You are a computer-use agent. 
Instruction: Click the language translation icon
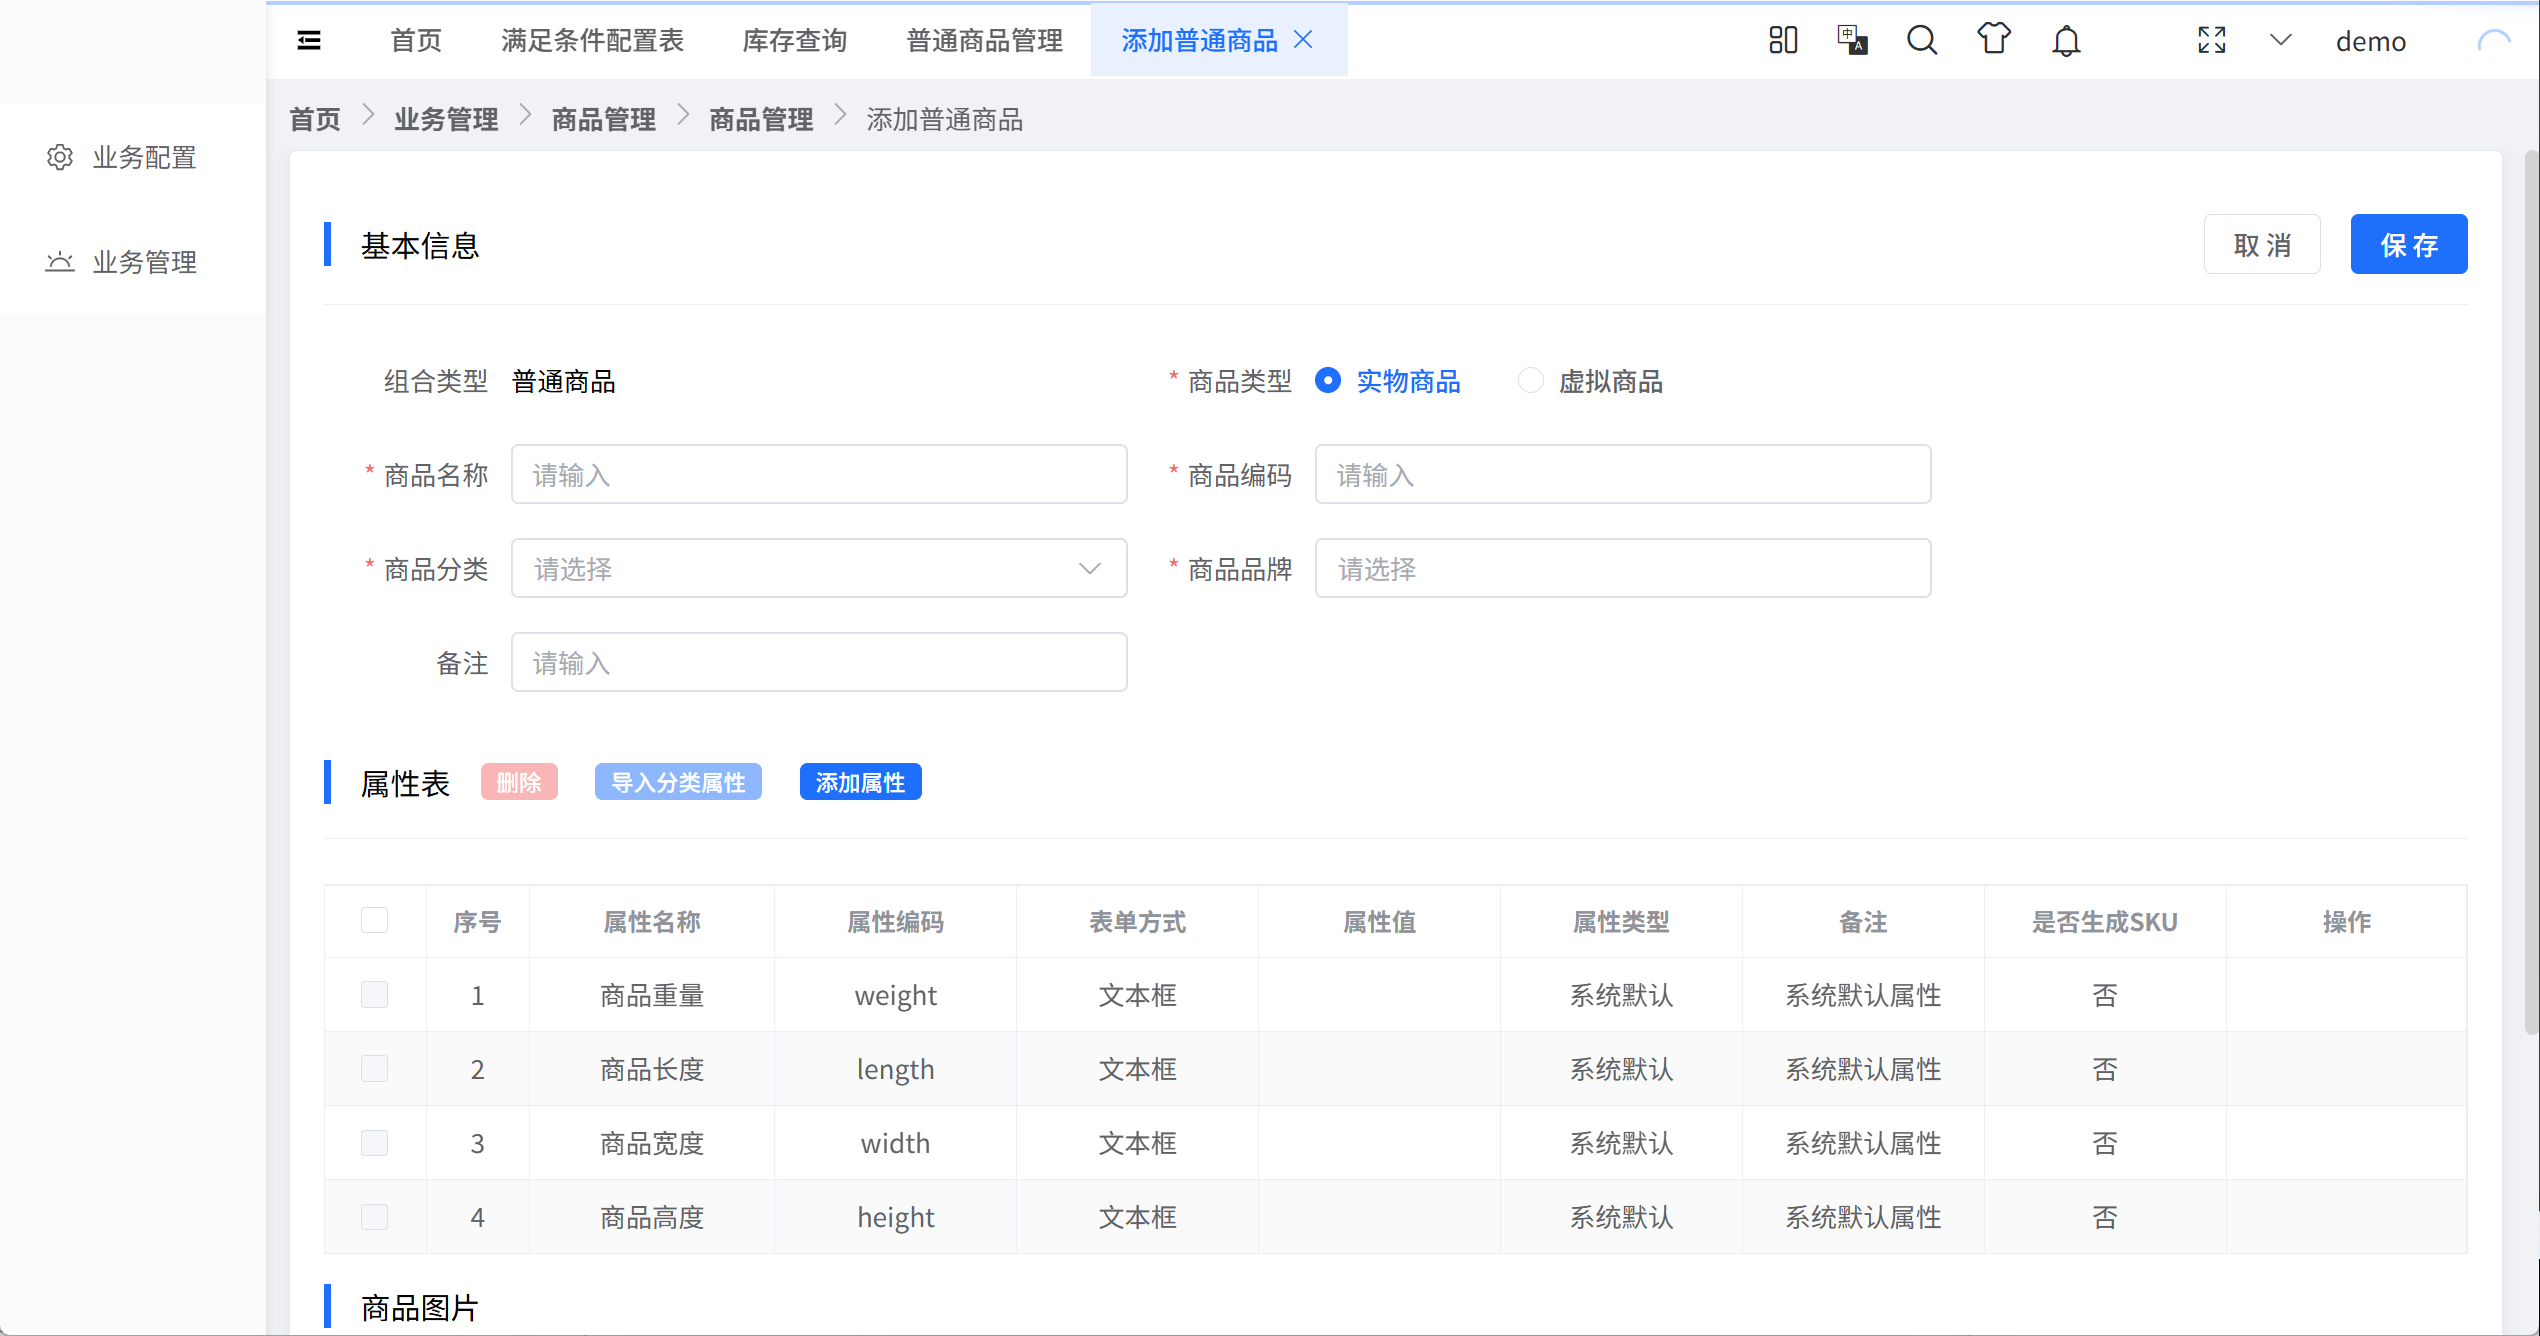pos(1852,40)
